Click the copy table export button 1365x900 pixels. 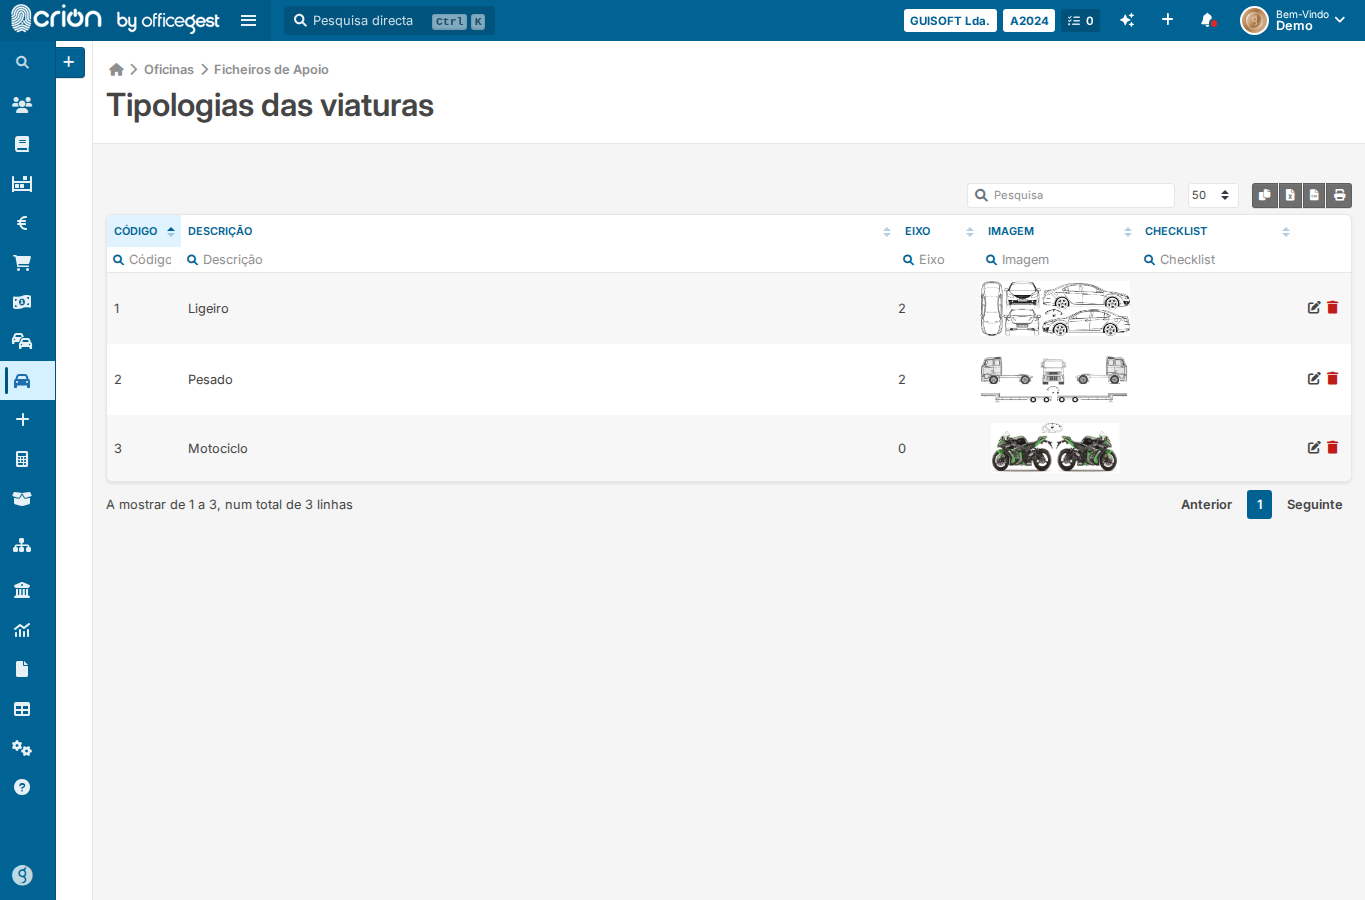click(x=1265, y=195)
